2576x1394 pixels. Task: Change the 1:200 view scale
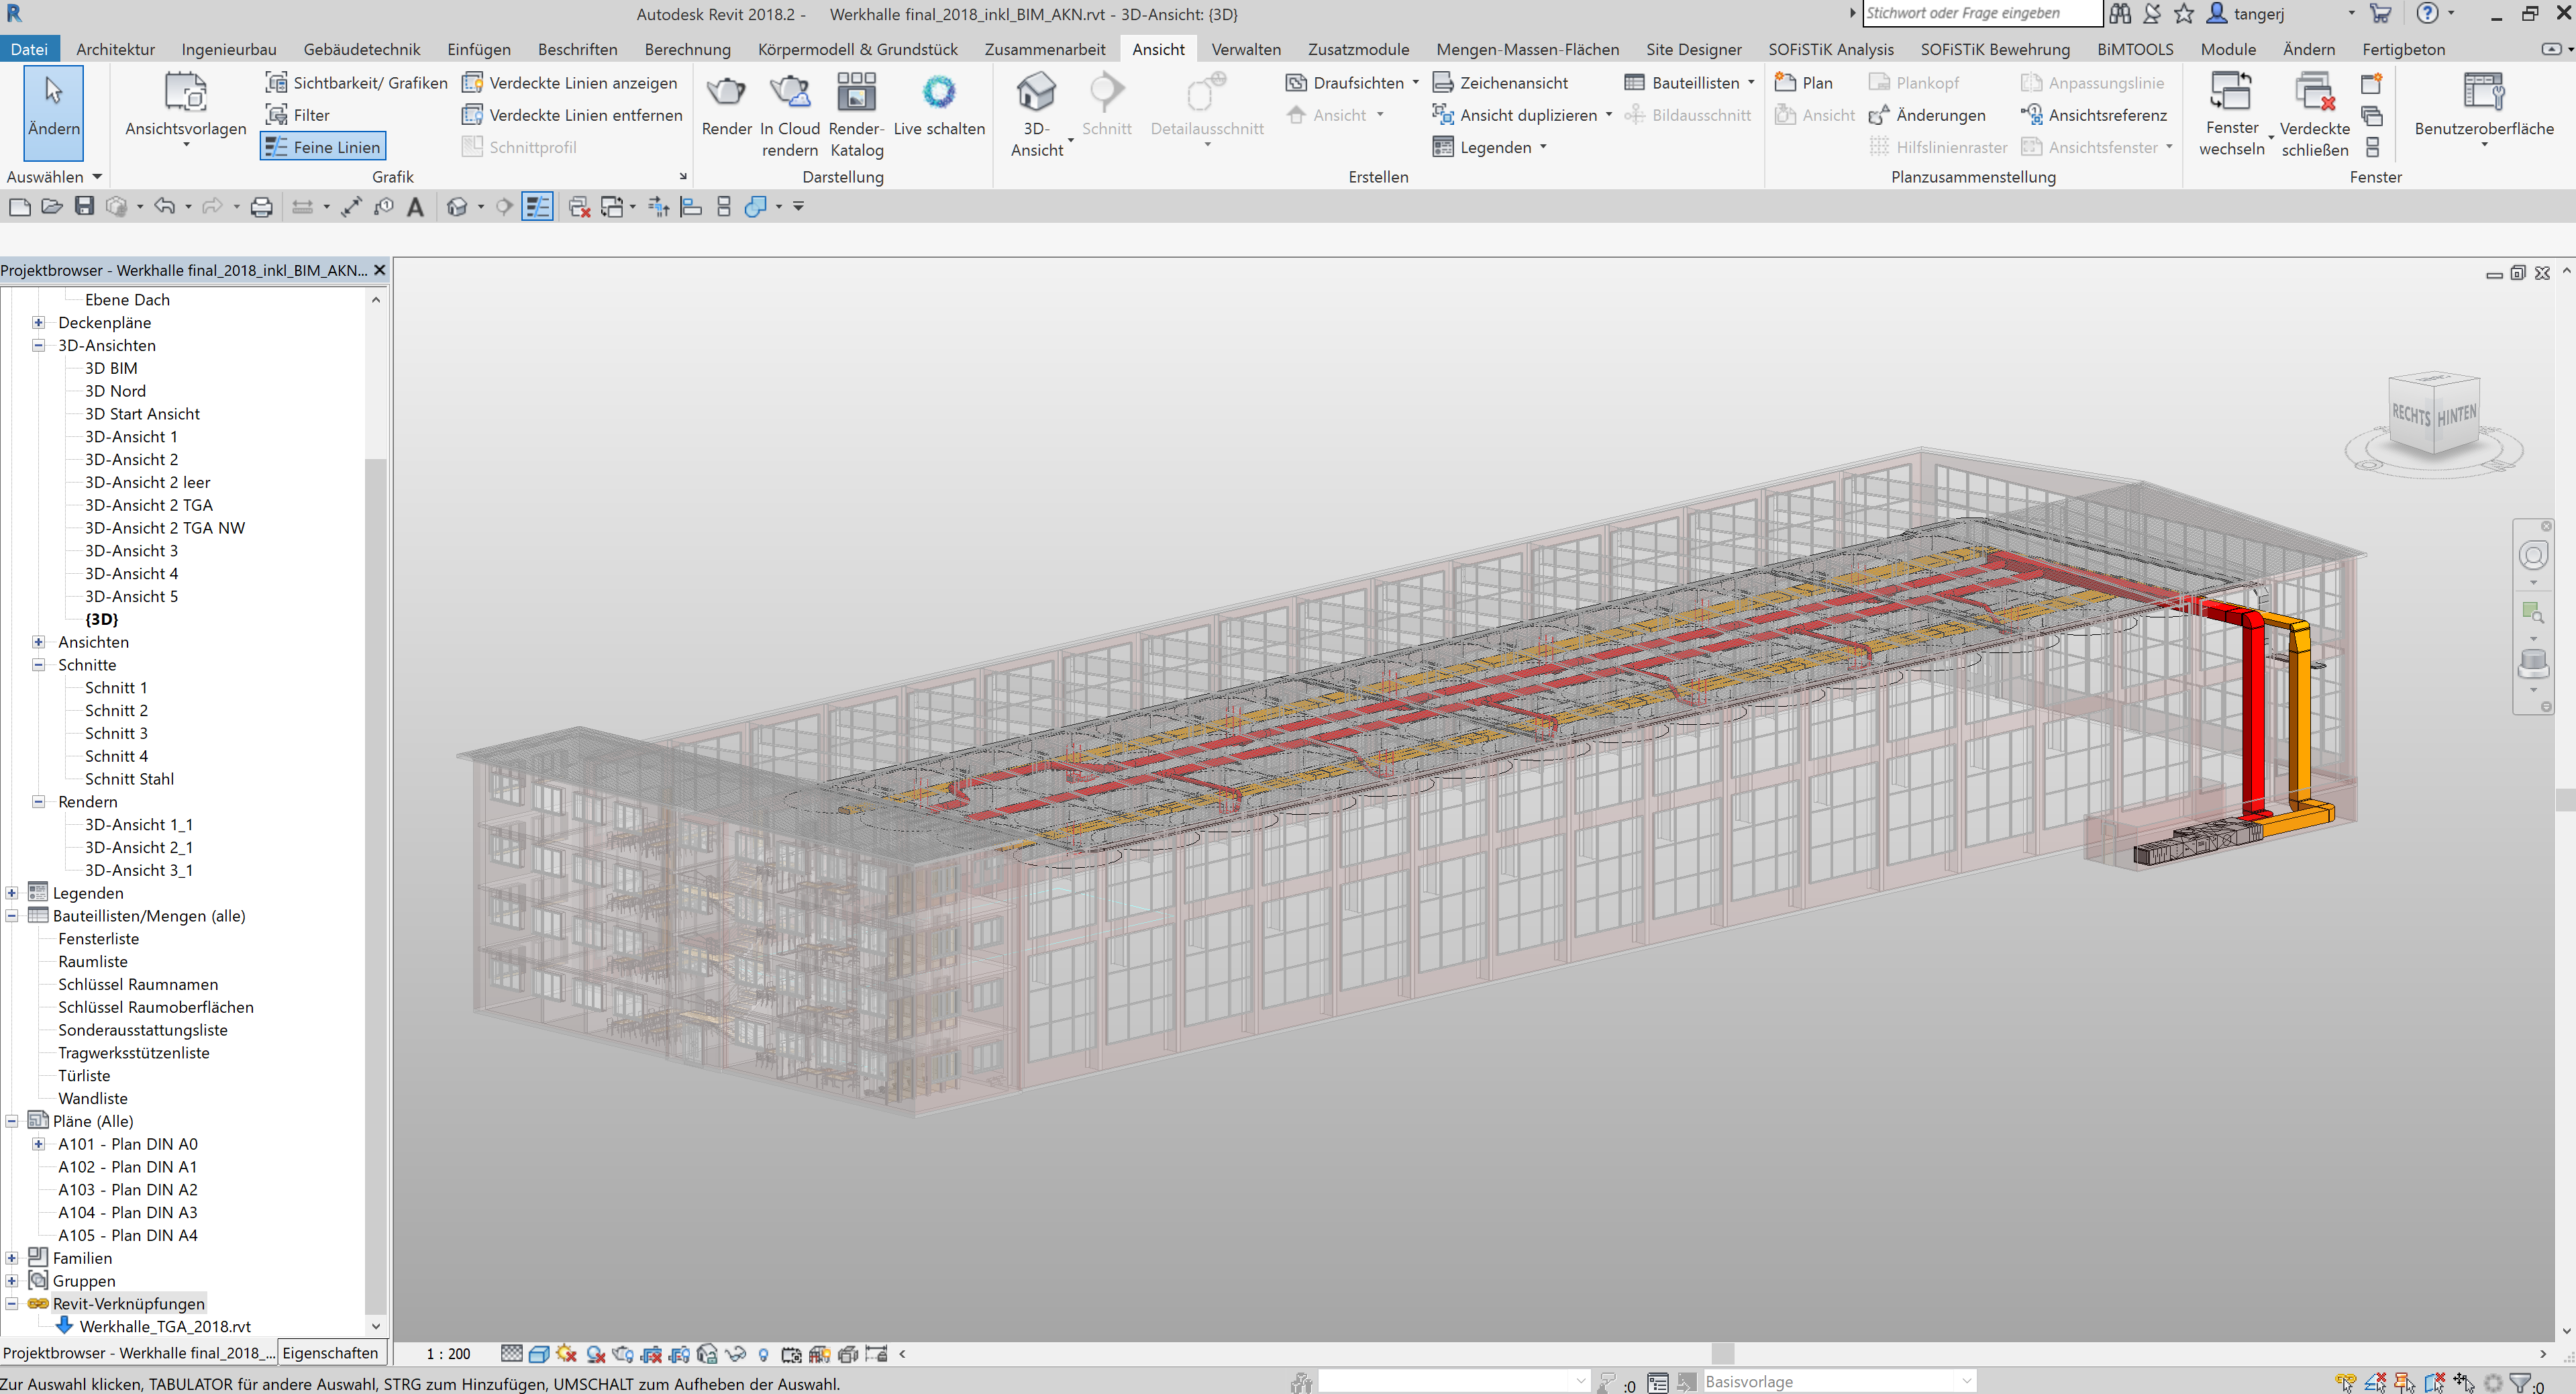click(x=447, y=1354)
